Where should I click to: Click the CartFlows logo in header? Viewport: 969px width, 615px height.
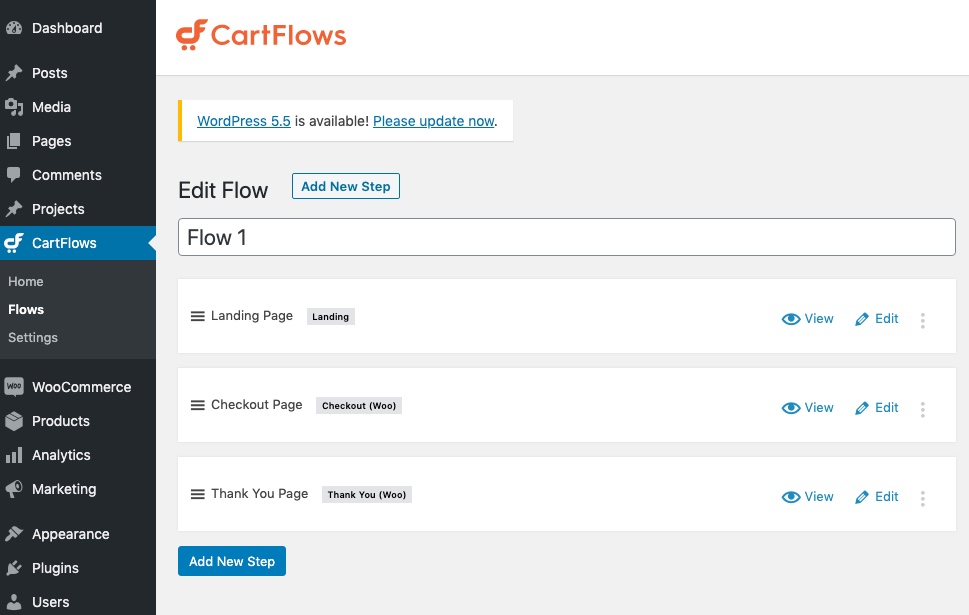coord(261,36)
